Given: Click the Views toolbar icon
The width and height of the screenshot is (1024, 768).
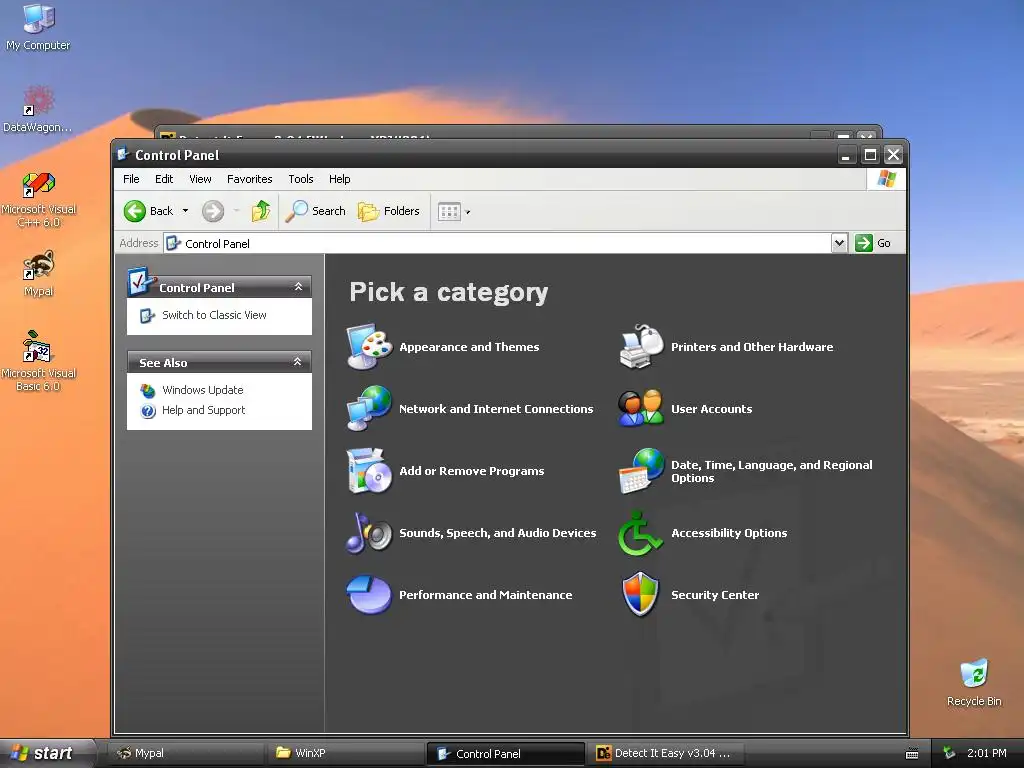Looking at the screenshot, I should (x=449, y=212).
